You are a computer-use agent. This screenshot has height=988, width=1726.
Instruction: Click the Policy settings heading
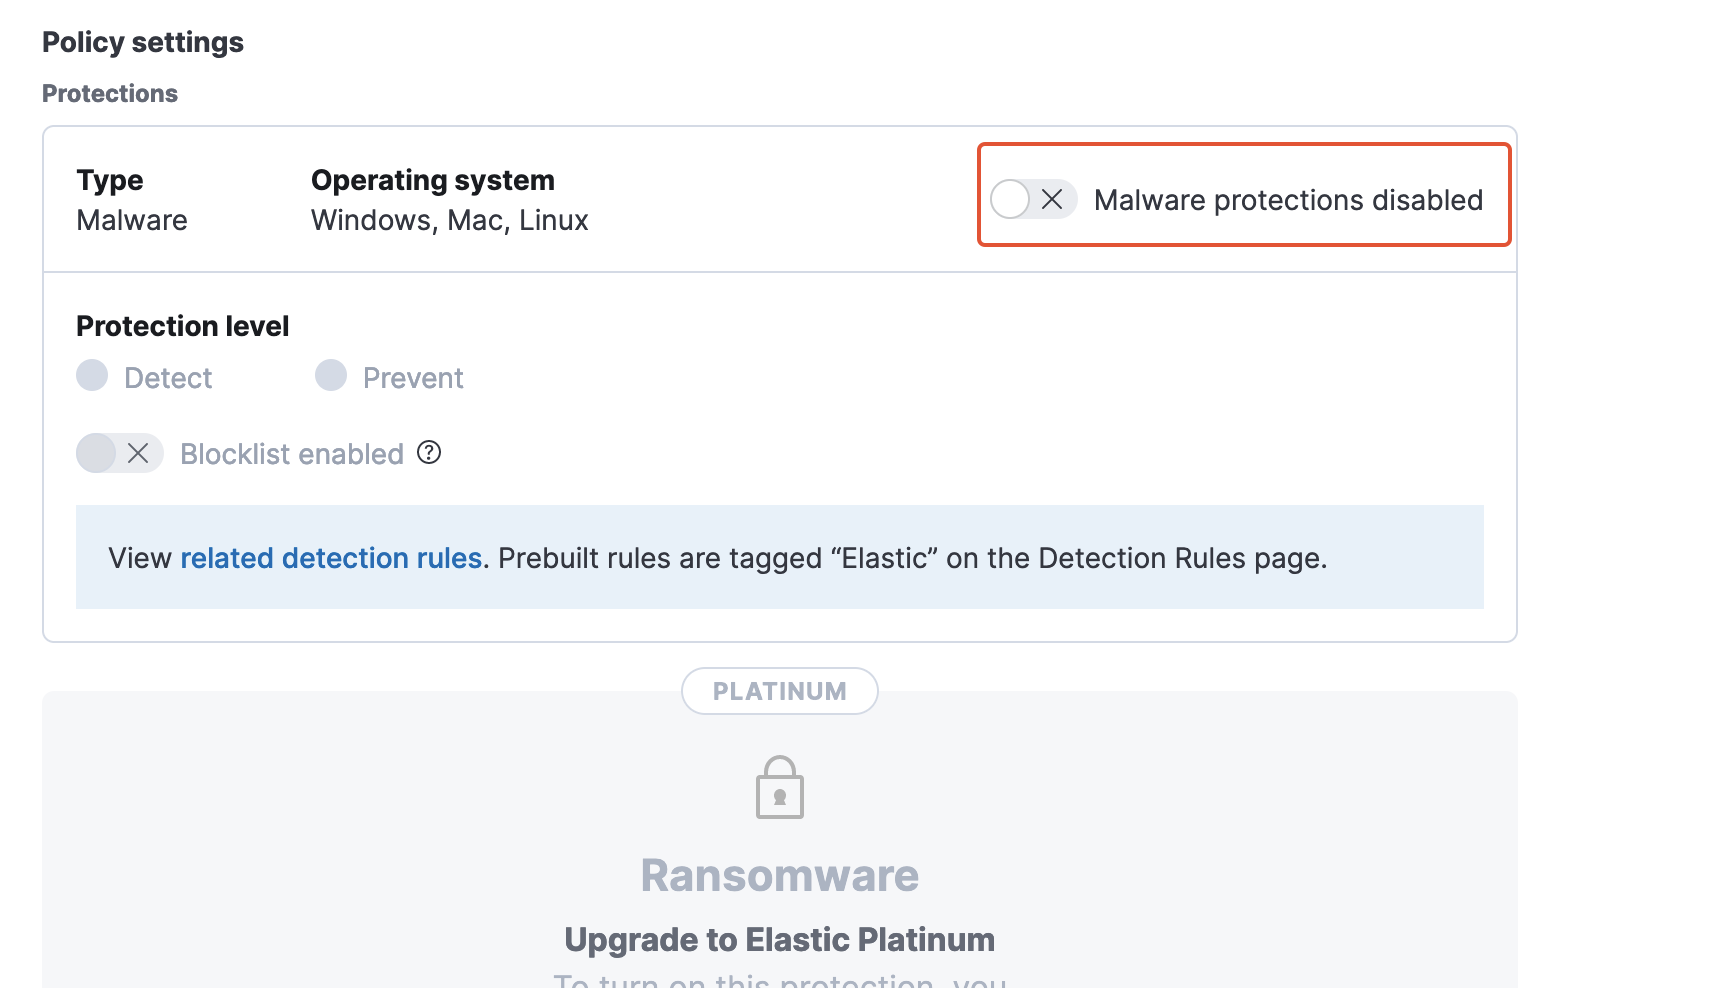143,42
